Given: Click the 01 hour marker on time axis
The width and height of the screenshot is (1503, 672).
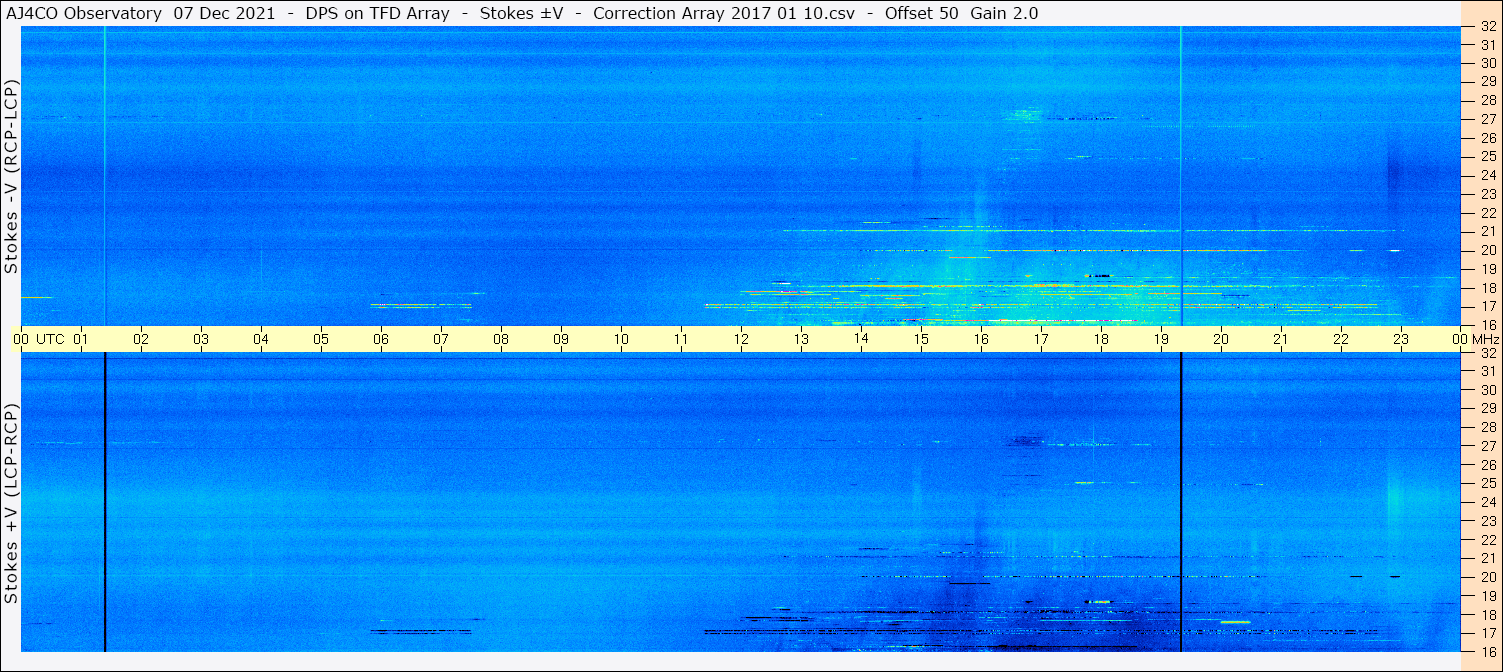Looking at the screenshot, I should pyautogui.click(x=81, y=339).
